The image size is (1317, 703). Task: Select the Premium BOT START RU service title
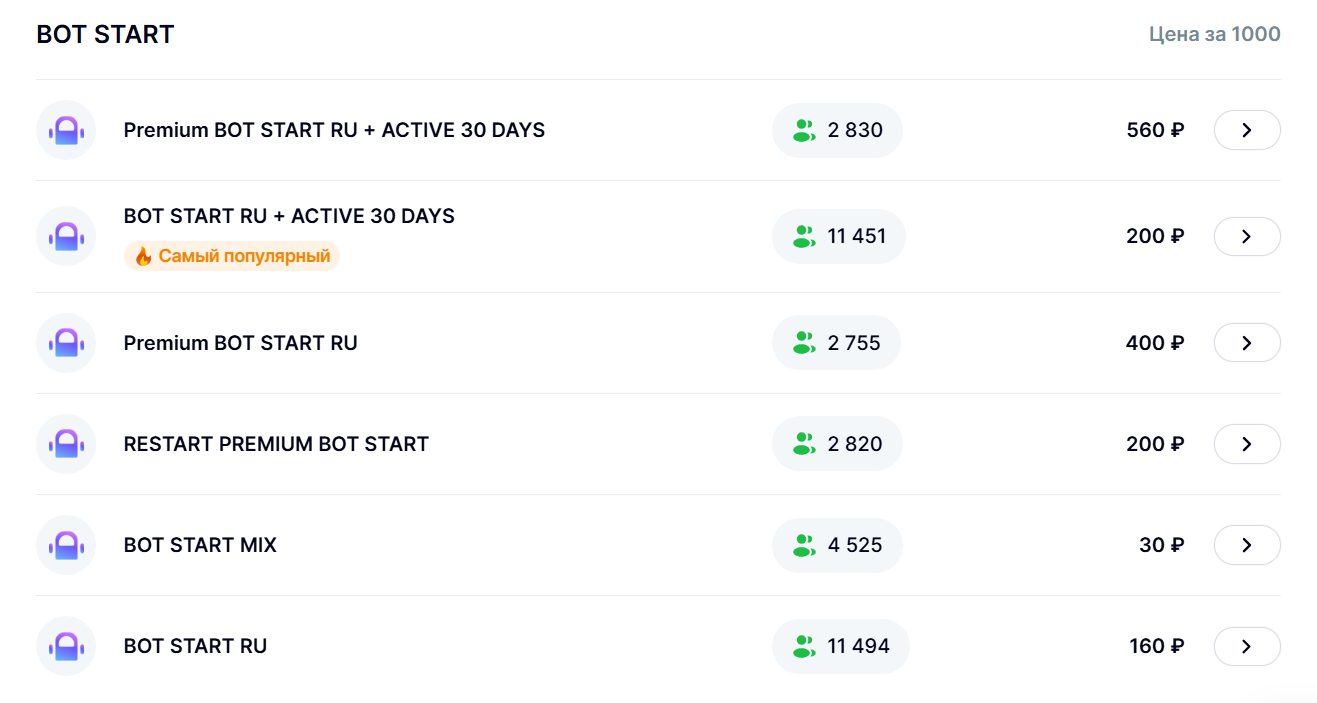pyautogui.click(x=240, y=343)
